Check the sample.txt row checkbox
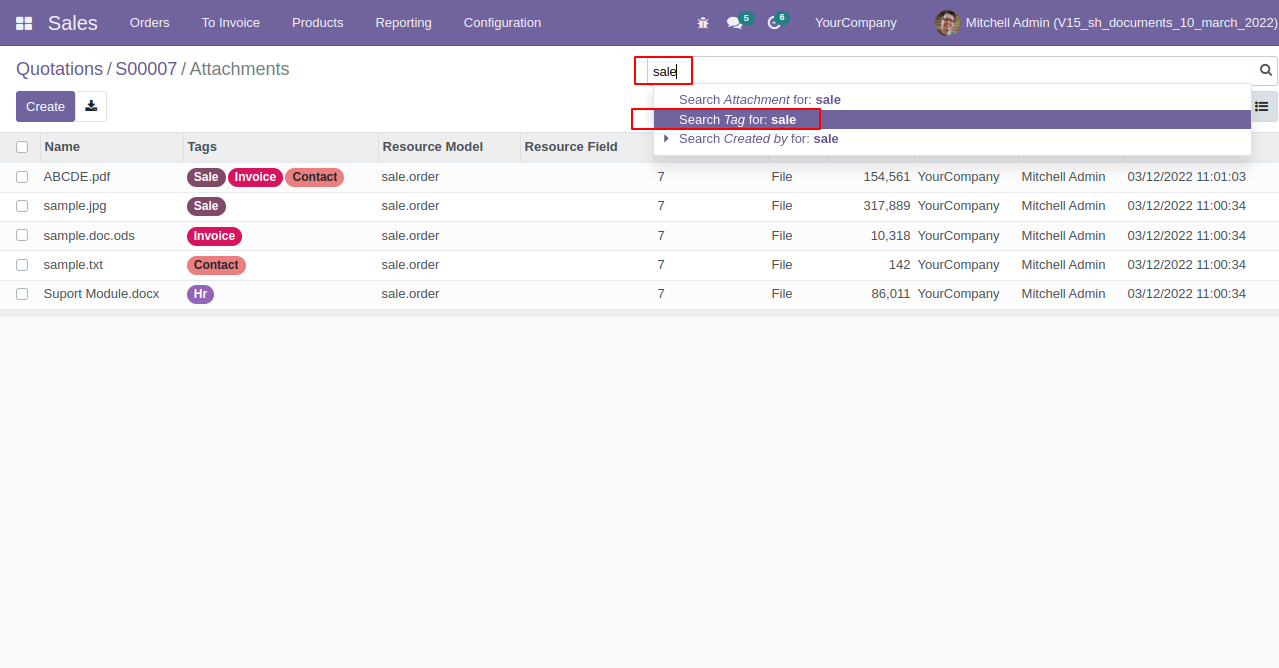 click(22, 265)
